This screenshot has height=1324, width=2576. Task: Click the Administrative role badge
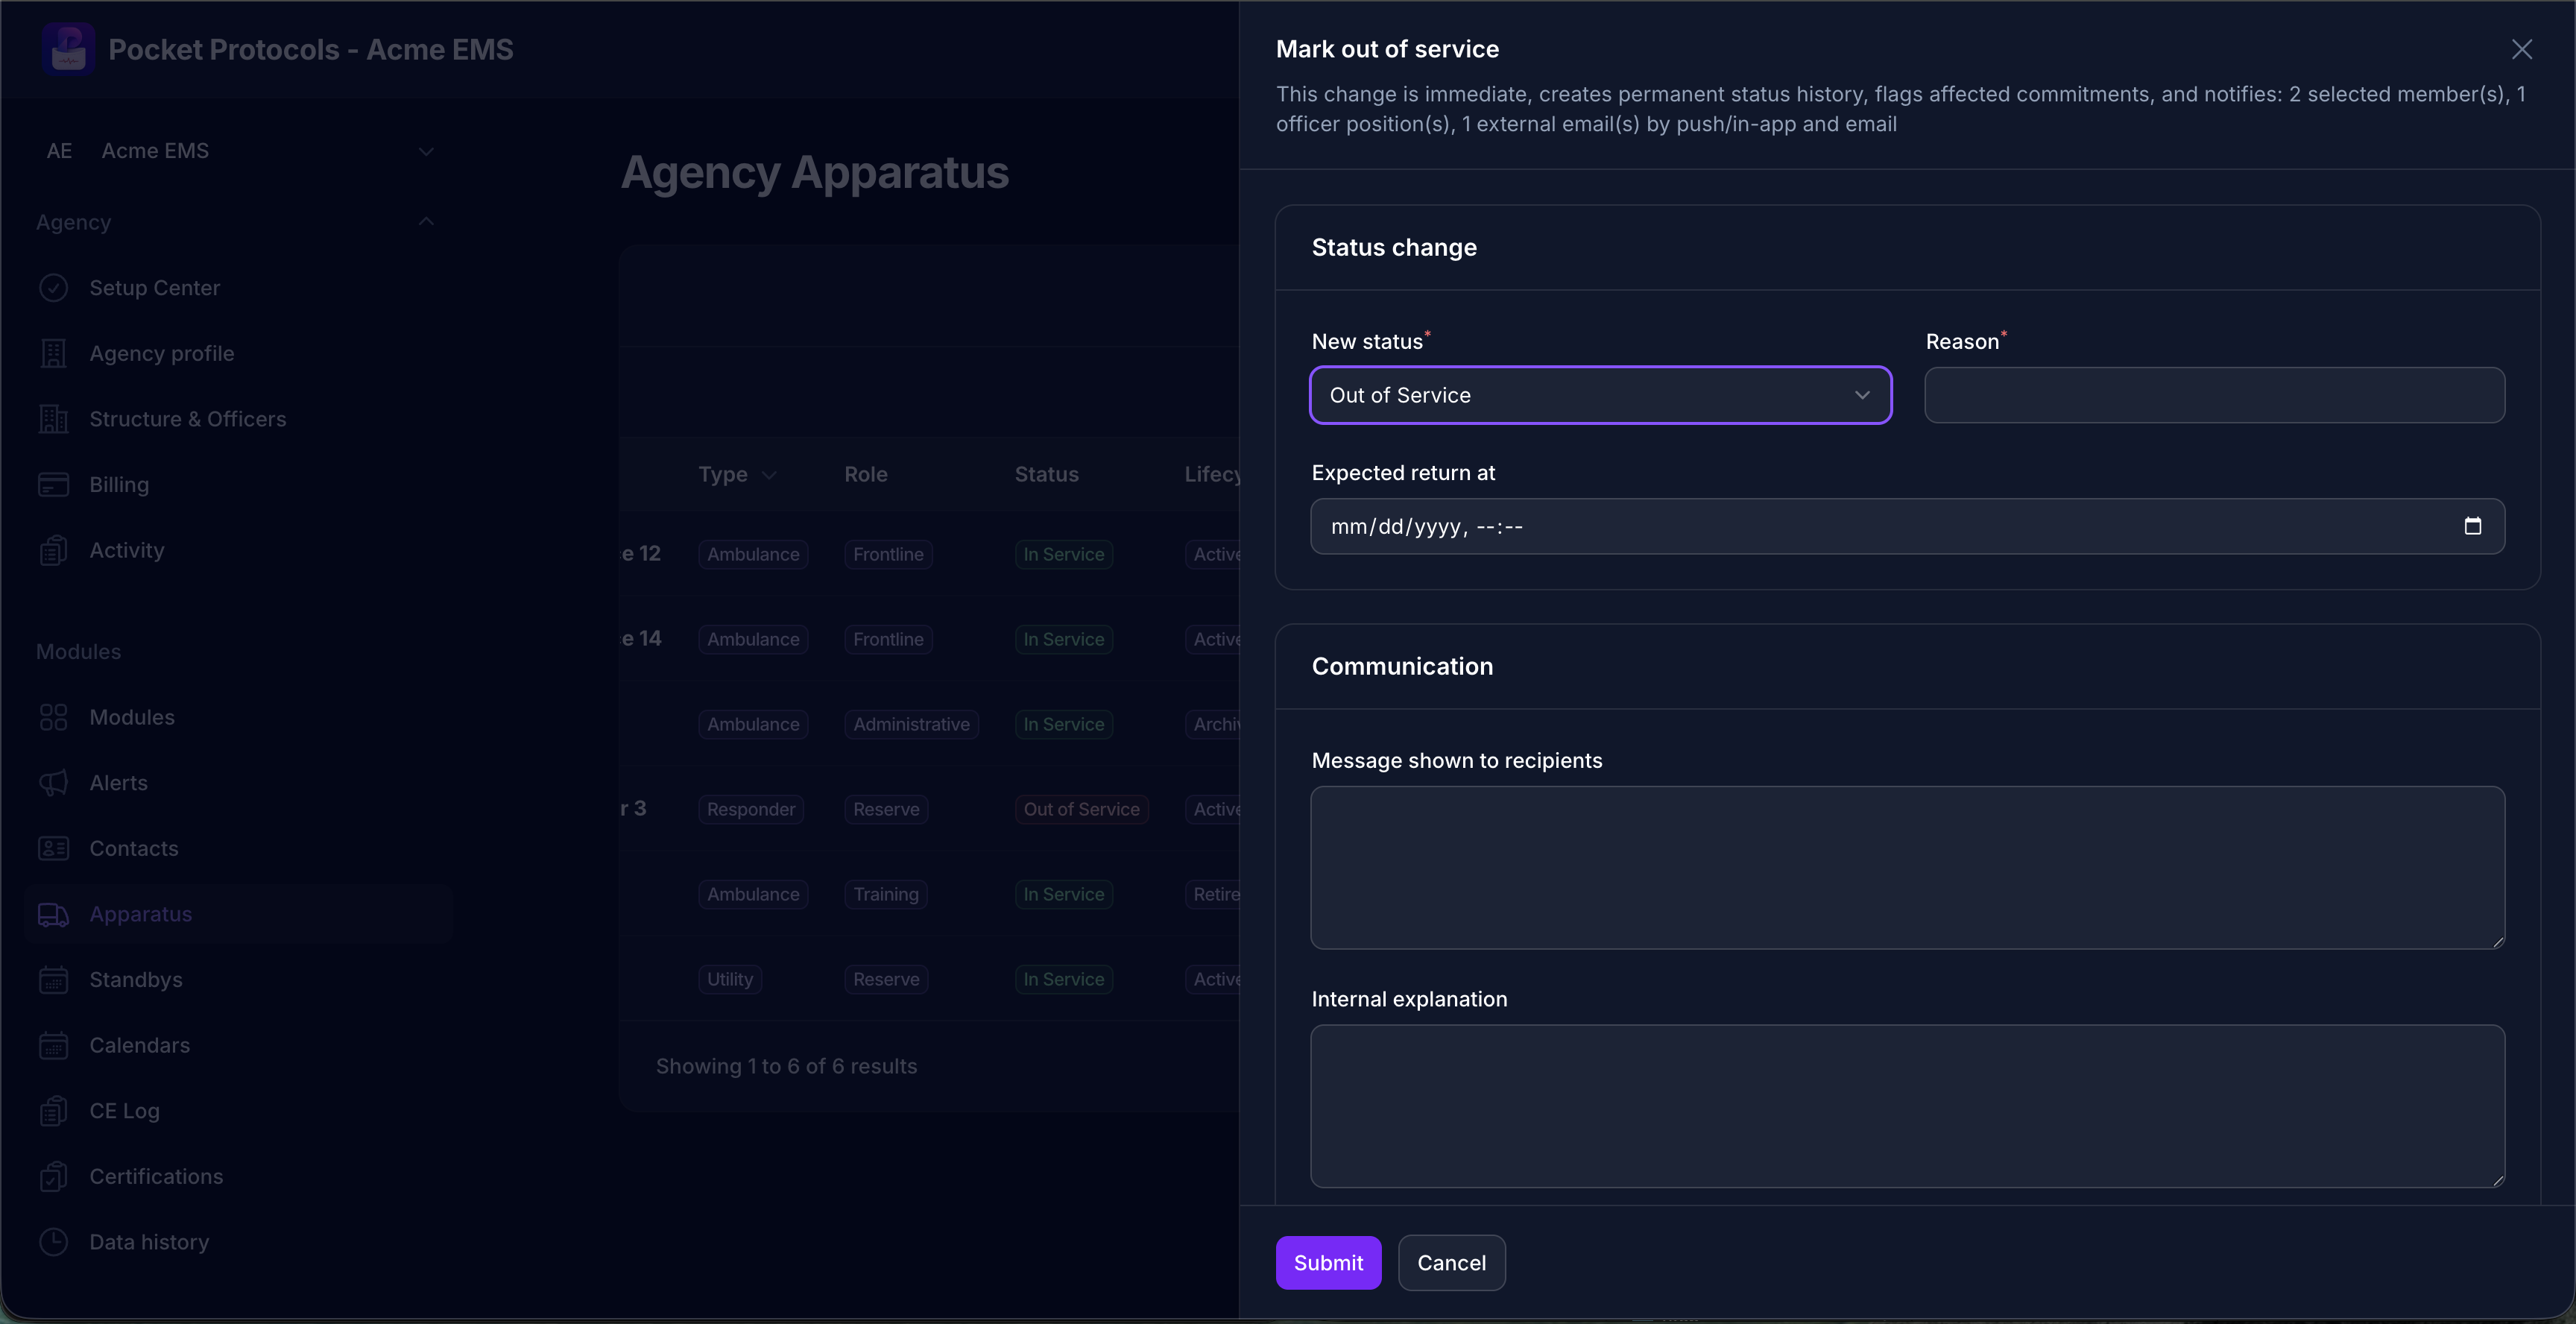coord(911,724)
